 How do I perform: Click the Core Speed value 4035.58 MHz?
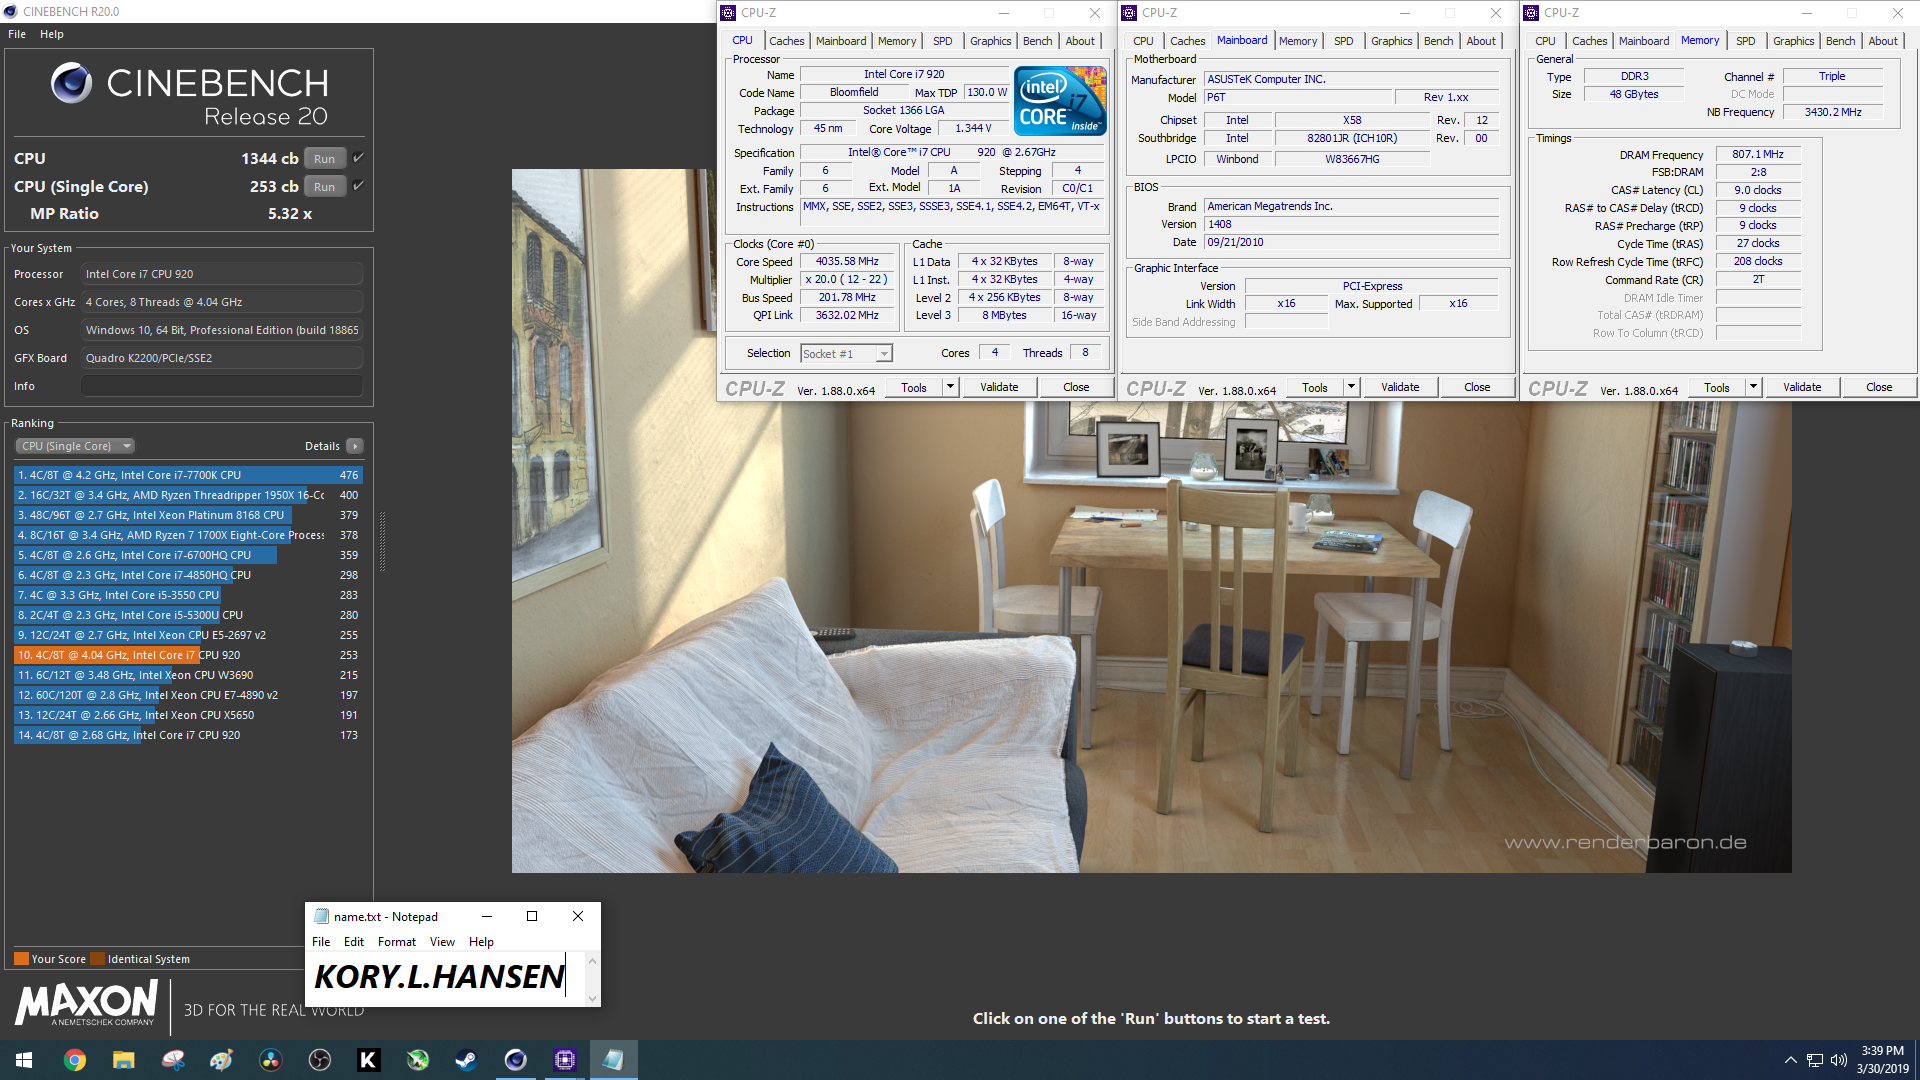tap(847, 261)
